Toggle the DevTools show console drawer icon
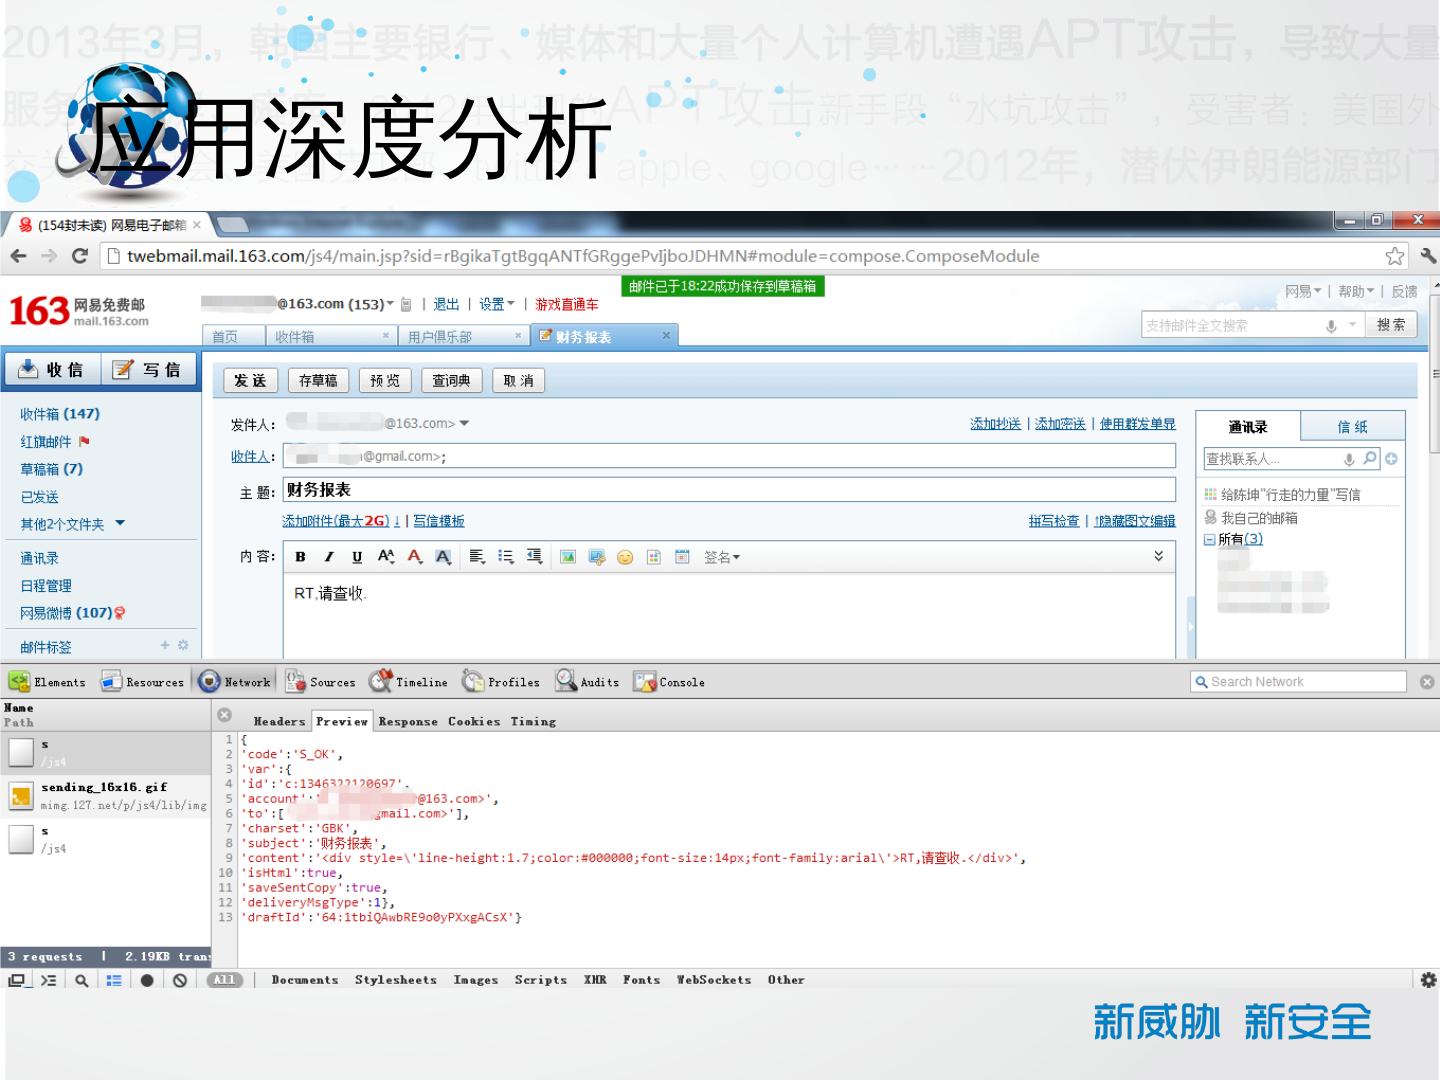The width and height of the screenshot is (1440, 1080). coord(48,980)
